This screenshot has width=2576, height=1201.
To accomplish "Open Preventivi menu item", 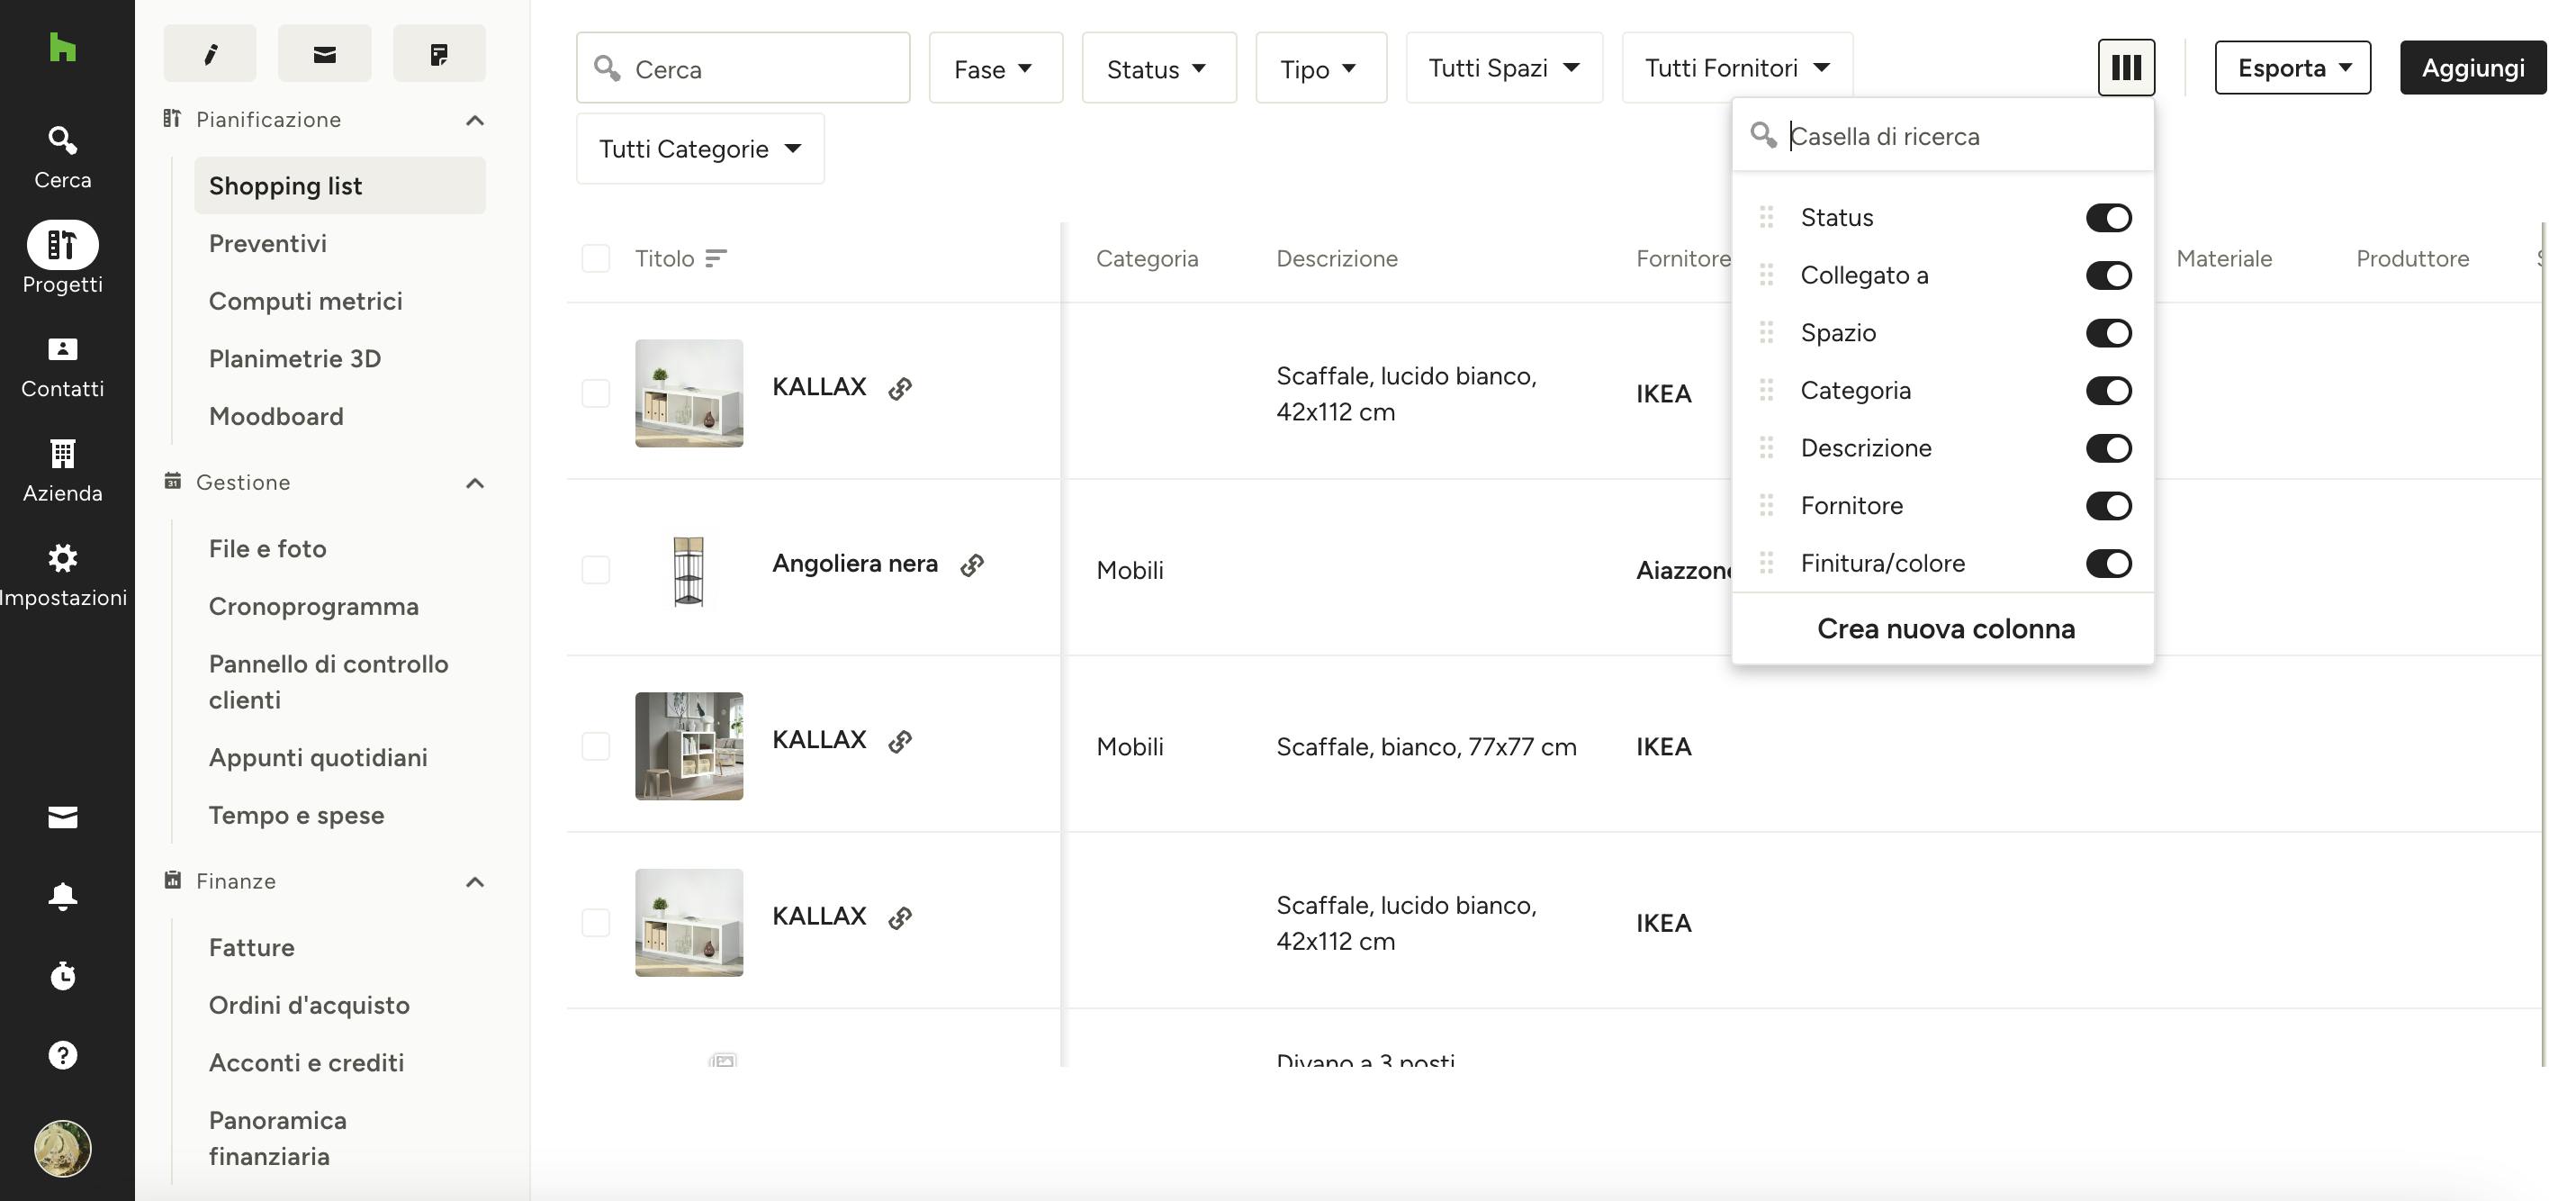I will [268, 244].
